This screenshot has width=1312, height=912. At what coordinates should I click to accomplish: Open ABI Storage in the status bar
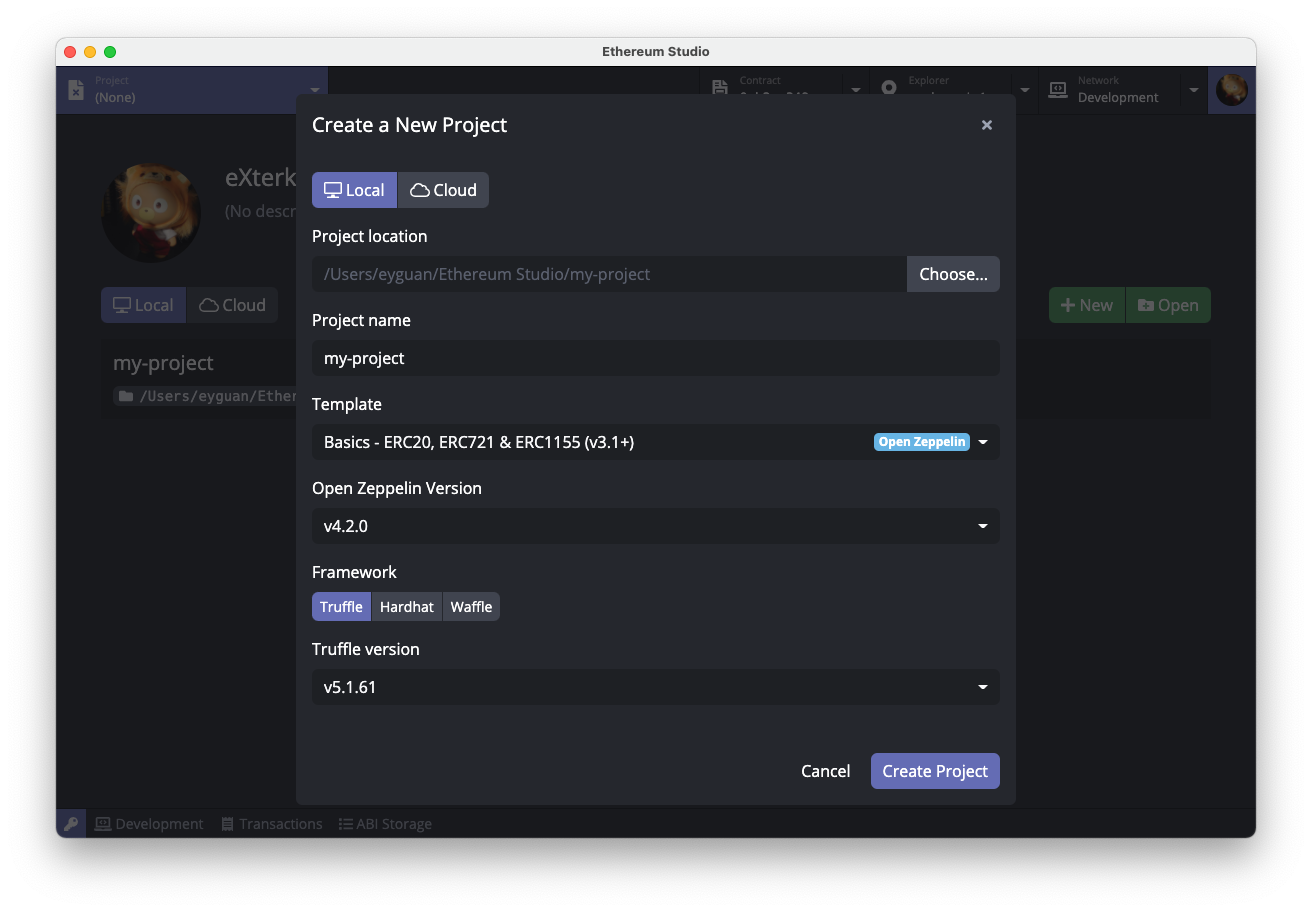(x=385, y=824)
